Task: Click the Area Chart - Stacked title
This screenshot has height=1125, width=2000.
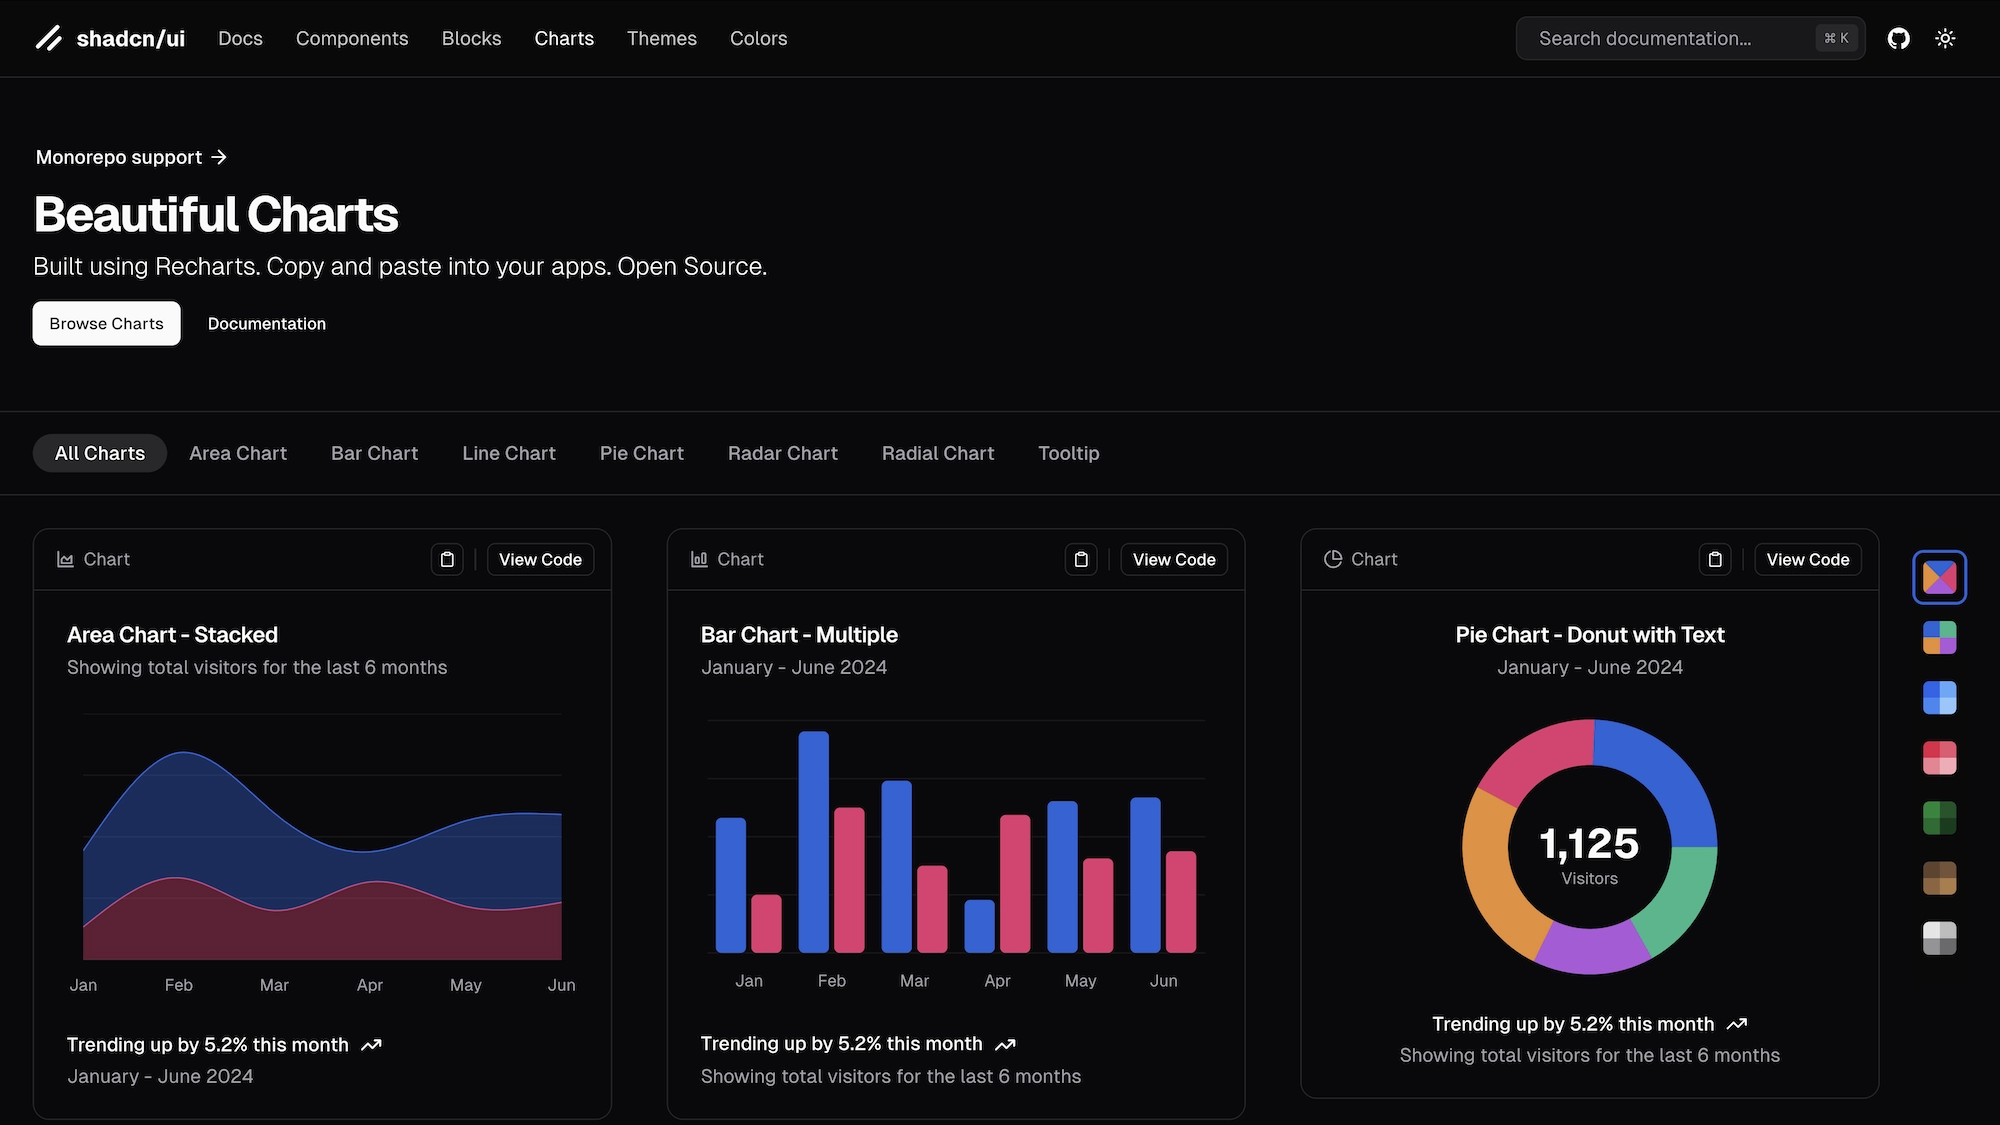Action: click(172, 635)
